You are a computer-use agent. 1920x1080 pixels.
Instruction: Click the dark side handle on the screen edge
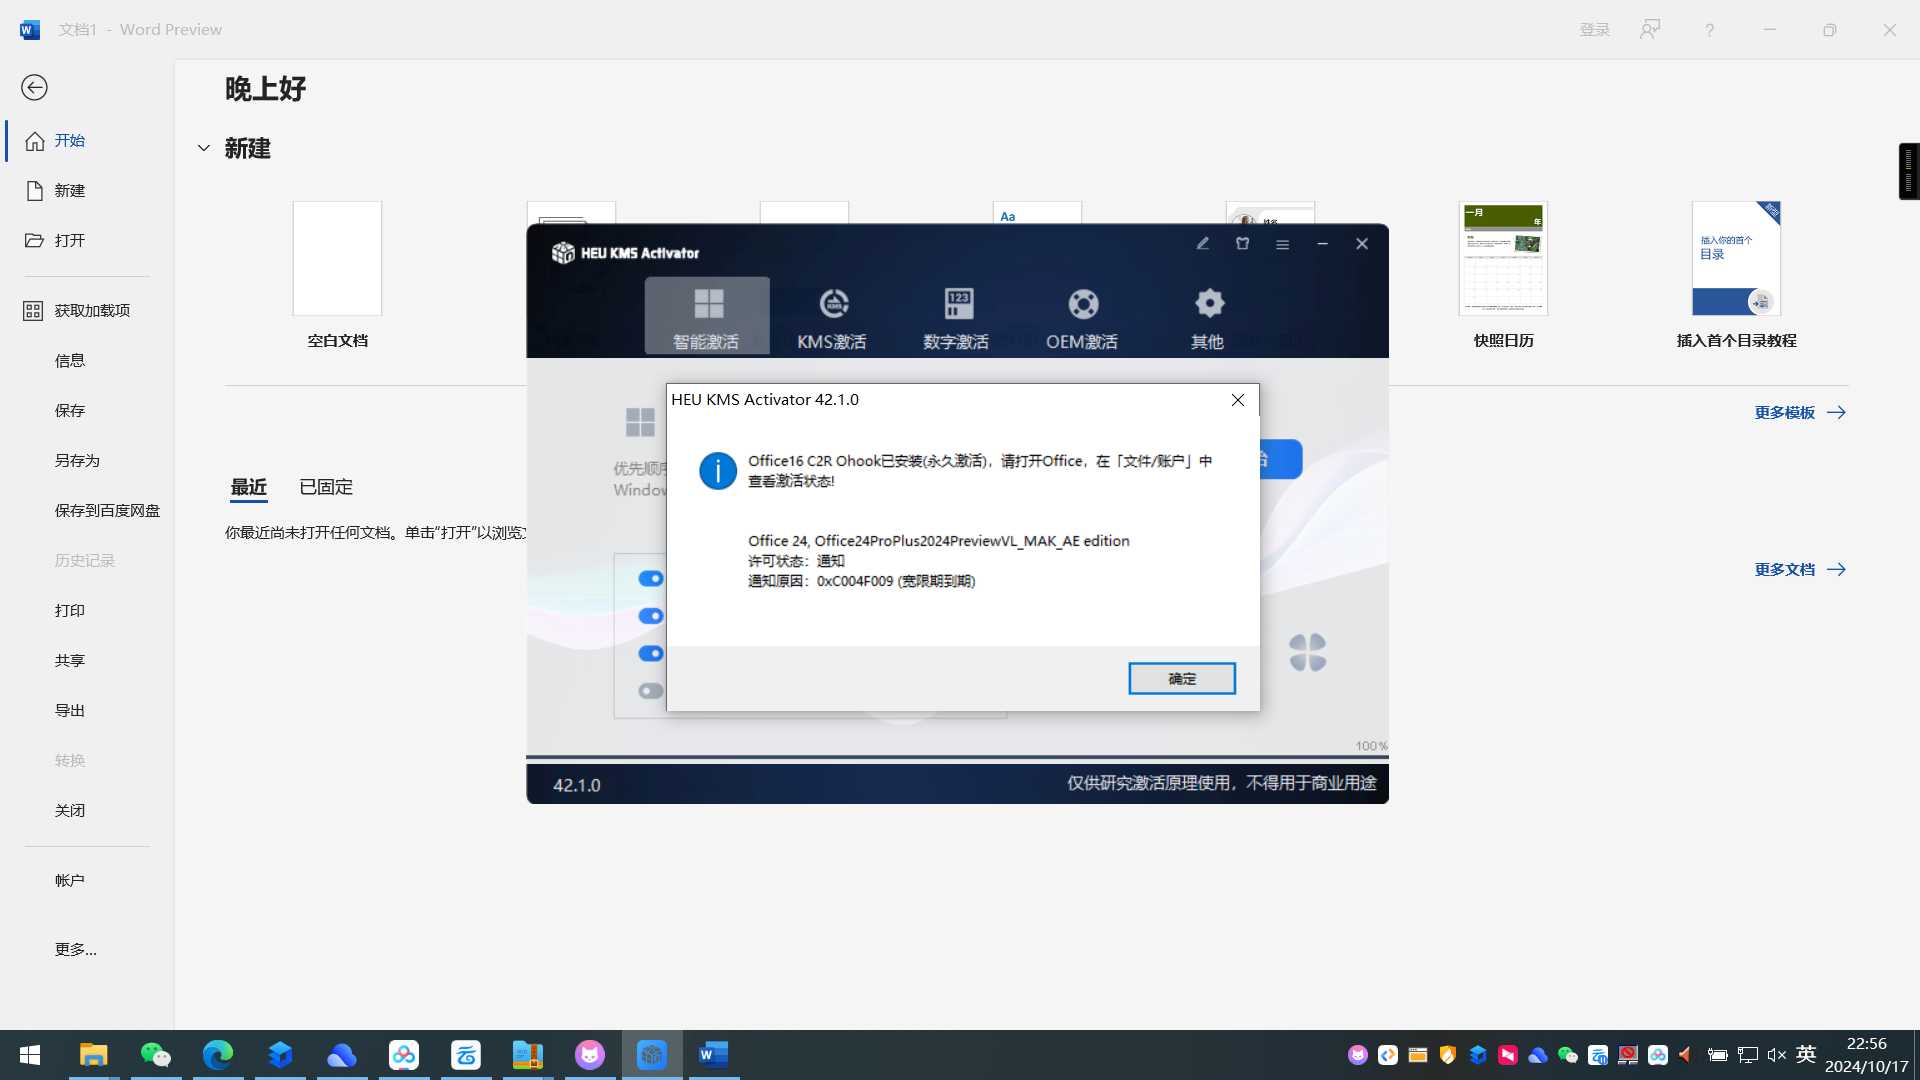point(1909,171)
